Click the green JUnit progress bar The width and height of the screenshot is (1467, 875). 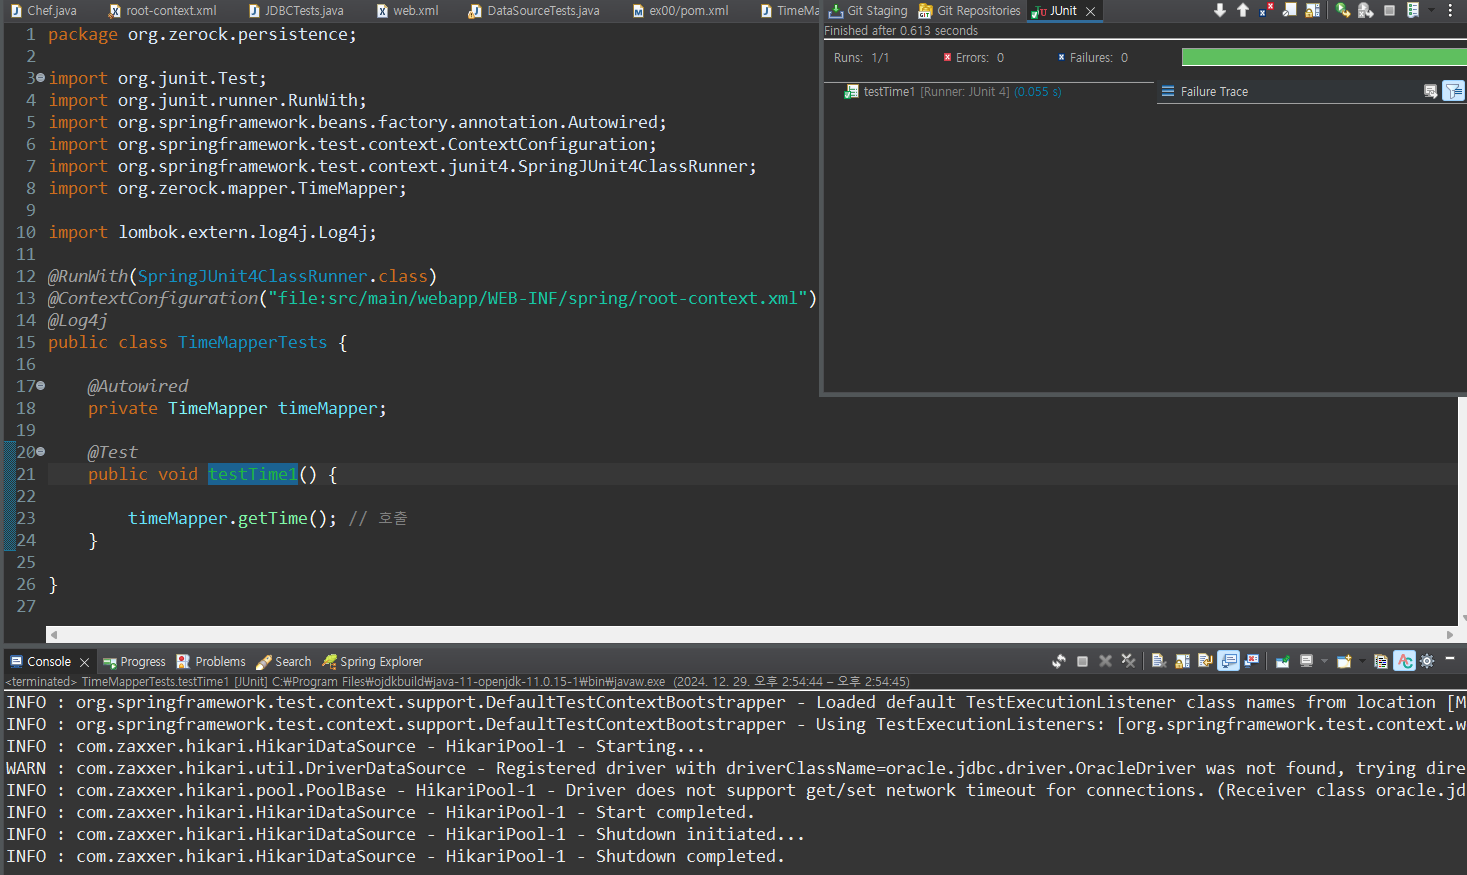[1324, 57]
